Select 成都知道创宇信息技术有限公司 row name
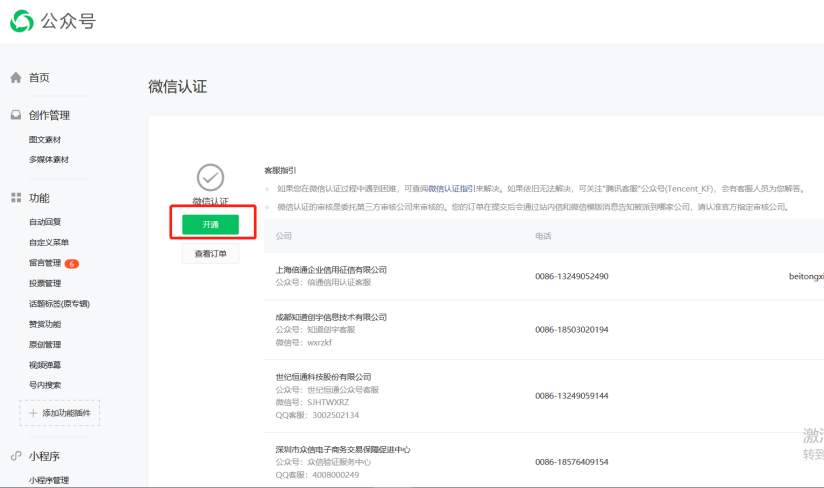The width and height of the screenshot is (824, 488). point(331,317)
